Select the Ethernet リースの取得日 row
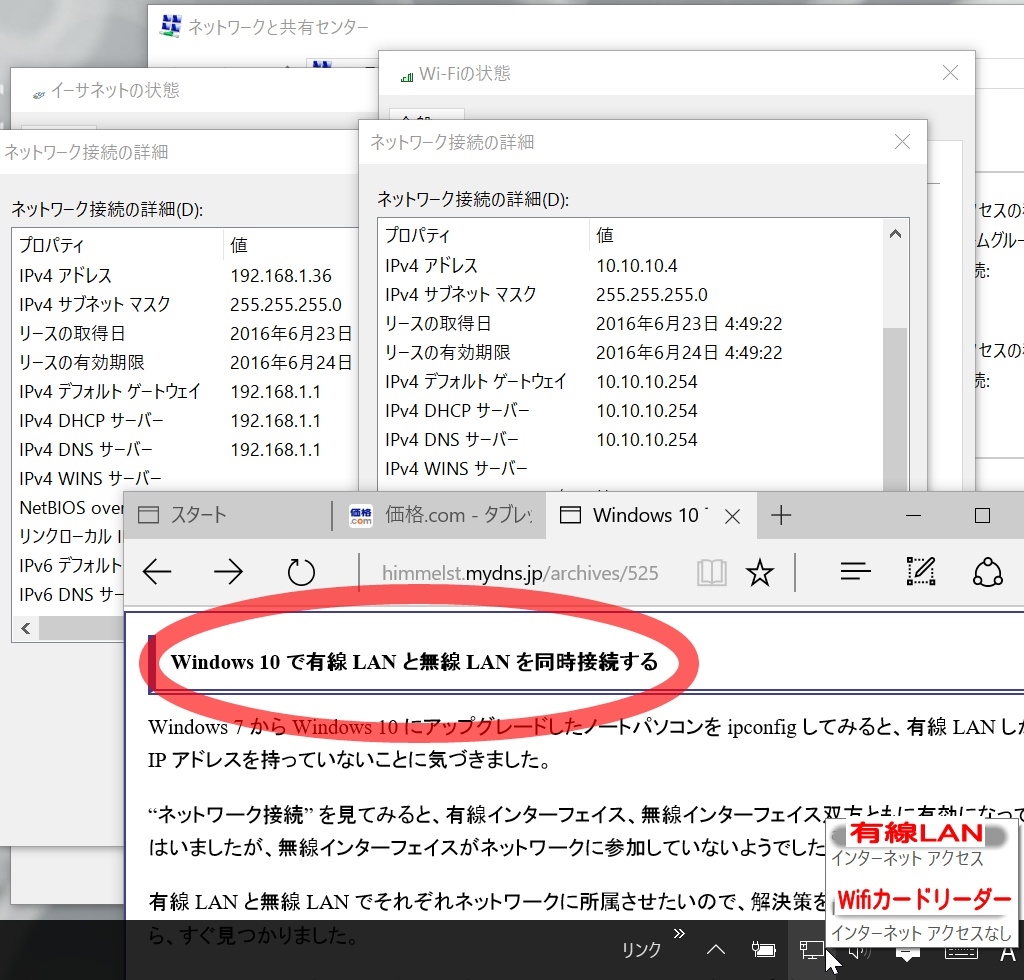The width and height of the screenshot is (1024, 980). point(185,333)
